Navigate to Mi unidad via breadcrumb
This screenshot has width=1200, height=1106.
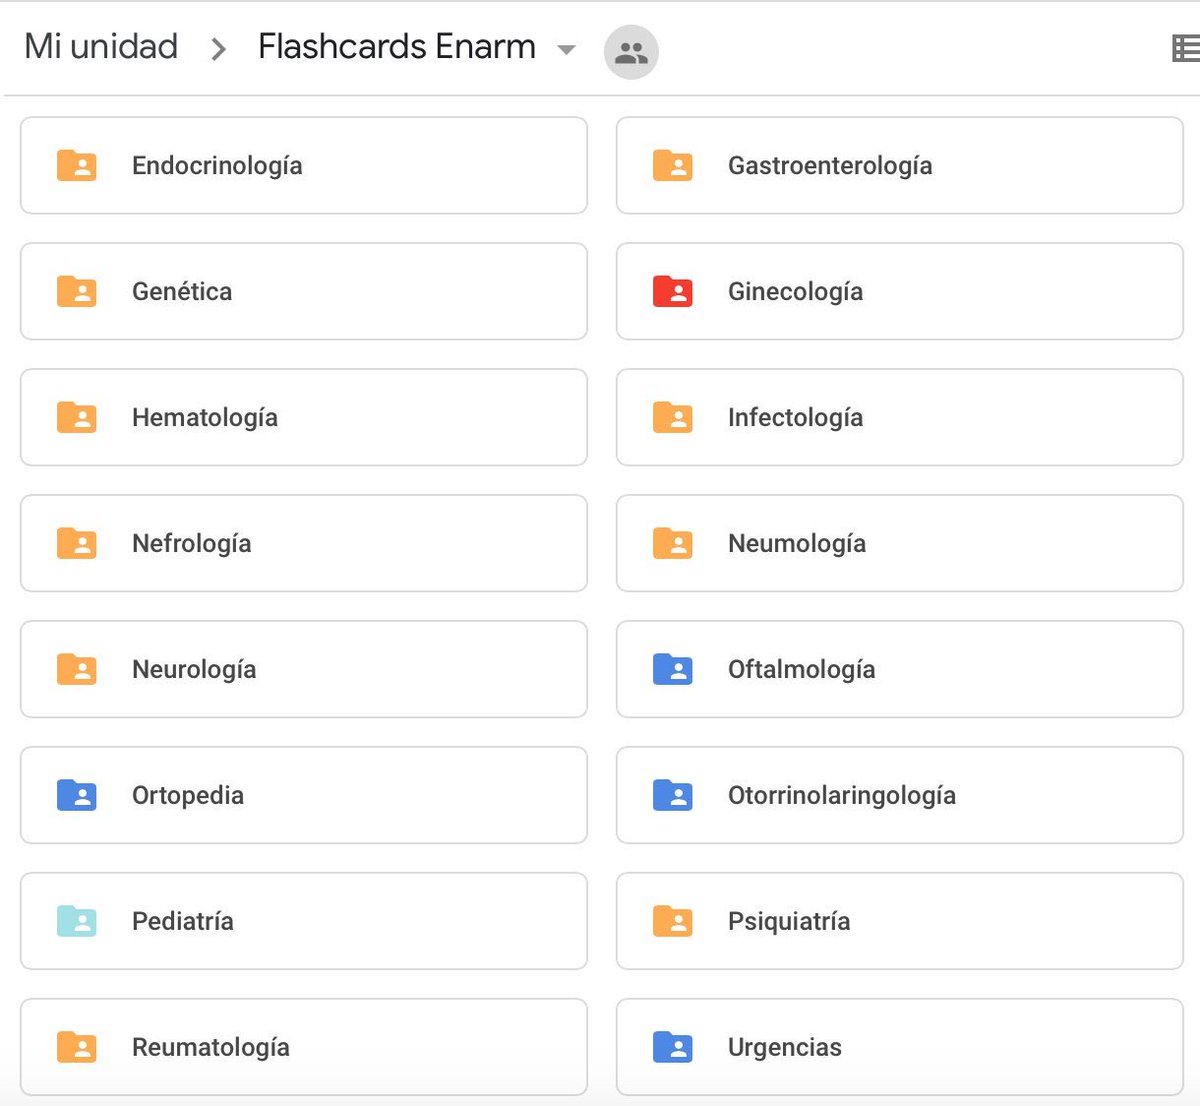[x=99, y=46]
